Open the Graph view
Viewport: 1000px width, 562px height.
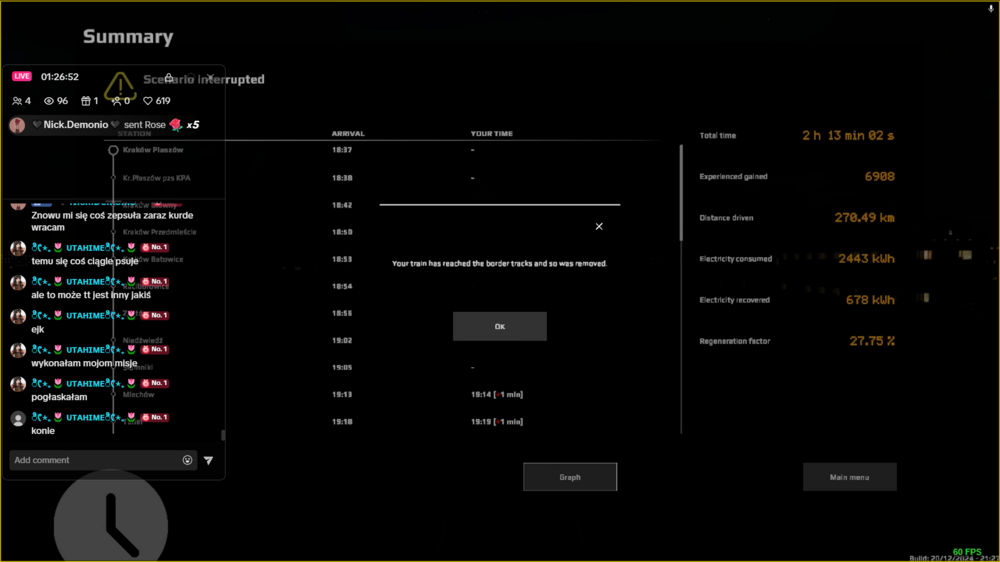pyautogui.click(x=570, y=477)
